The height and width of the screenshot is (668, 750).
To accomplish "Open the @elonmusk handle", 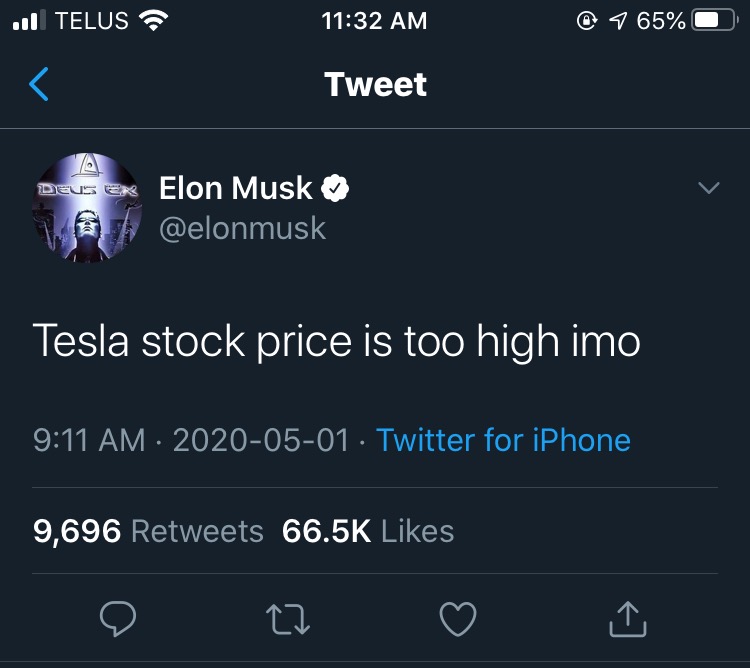I will click(242, 228).
